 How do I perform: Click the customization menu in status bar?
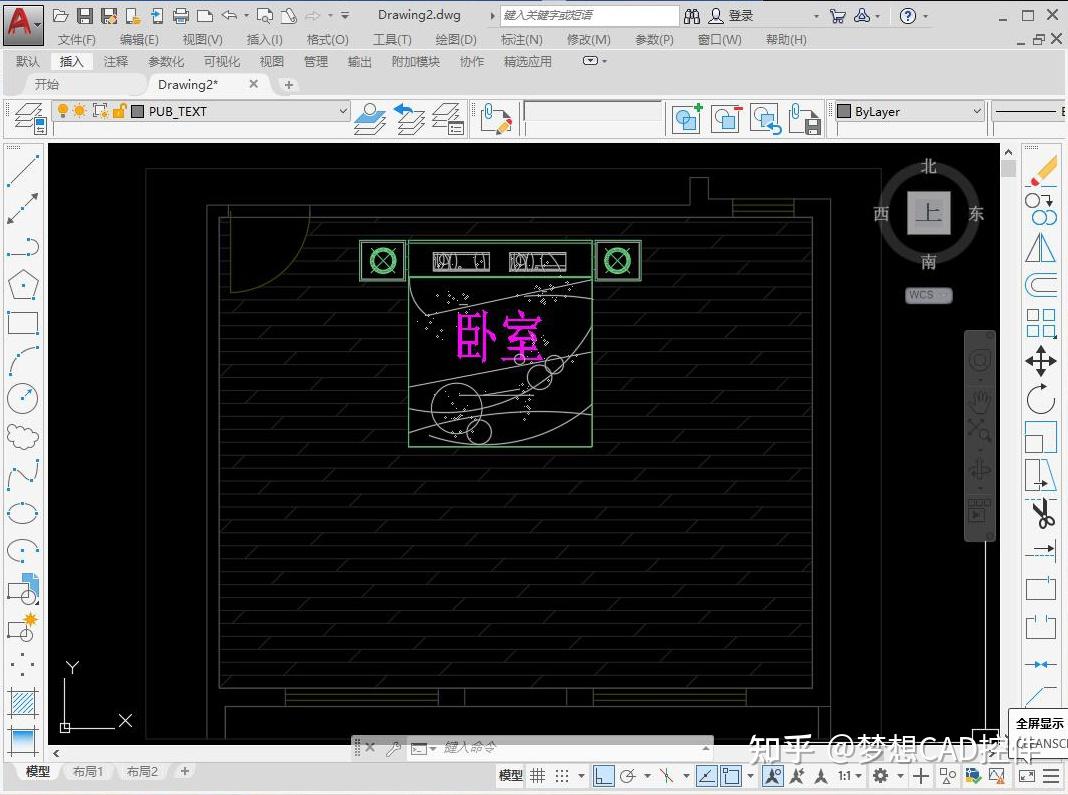coord(1051,776)
